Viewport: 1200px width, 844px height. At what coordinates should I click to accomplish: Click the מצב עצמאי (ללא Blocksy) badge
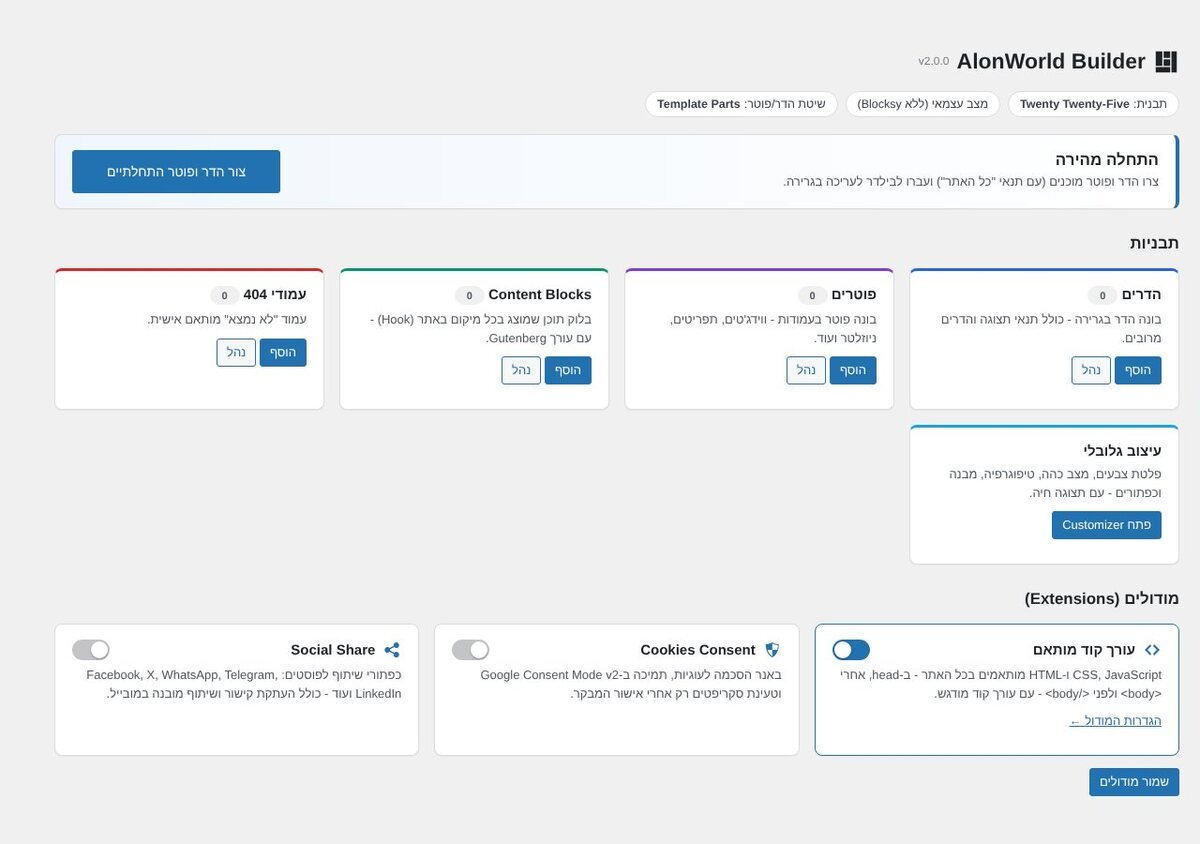[922, 104]
